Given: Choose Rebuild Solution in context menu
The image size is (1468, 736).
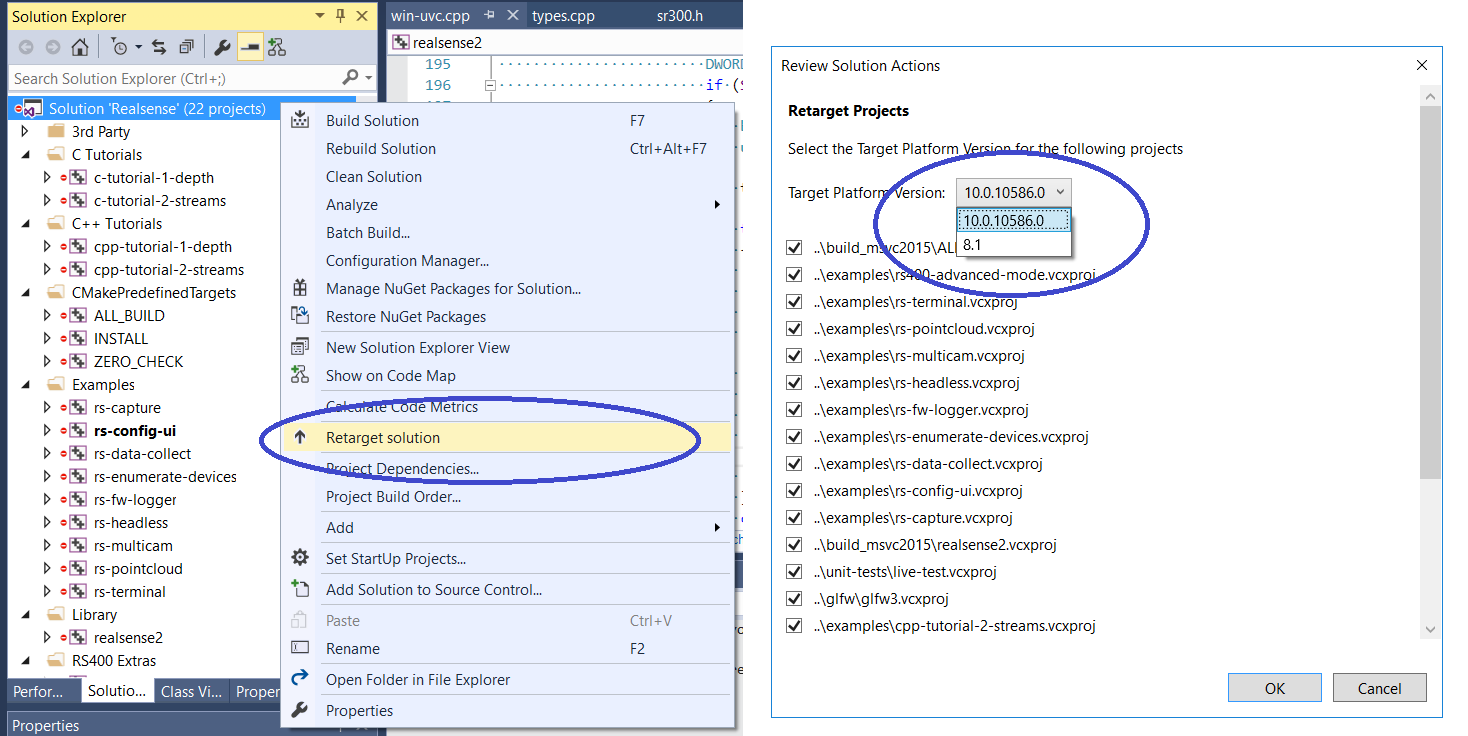Looking at the screenshot, I should [x=381, y=149].
